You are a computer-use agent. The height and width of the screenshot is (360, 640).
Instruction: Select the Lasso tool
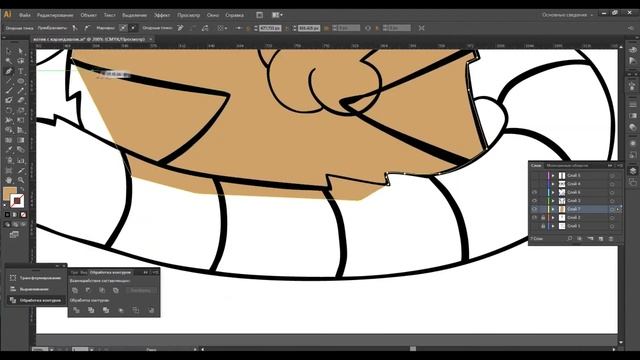point(20,61)
